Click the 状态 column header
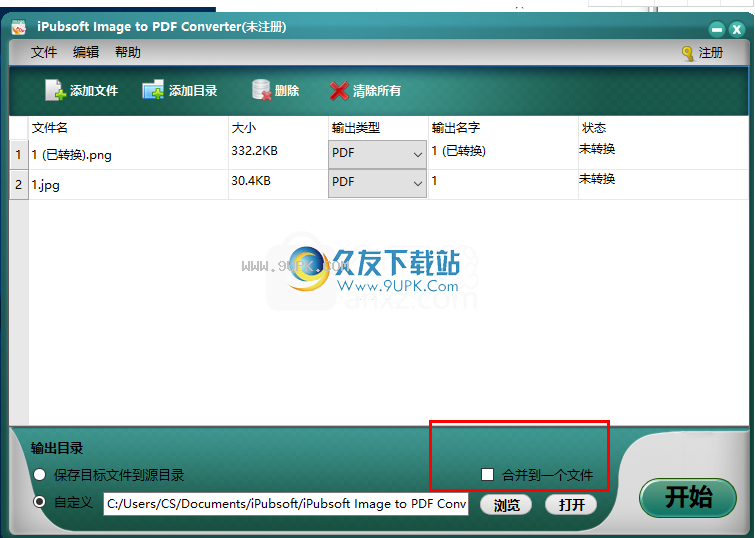755x538 pixels. pos(594,128)
